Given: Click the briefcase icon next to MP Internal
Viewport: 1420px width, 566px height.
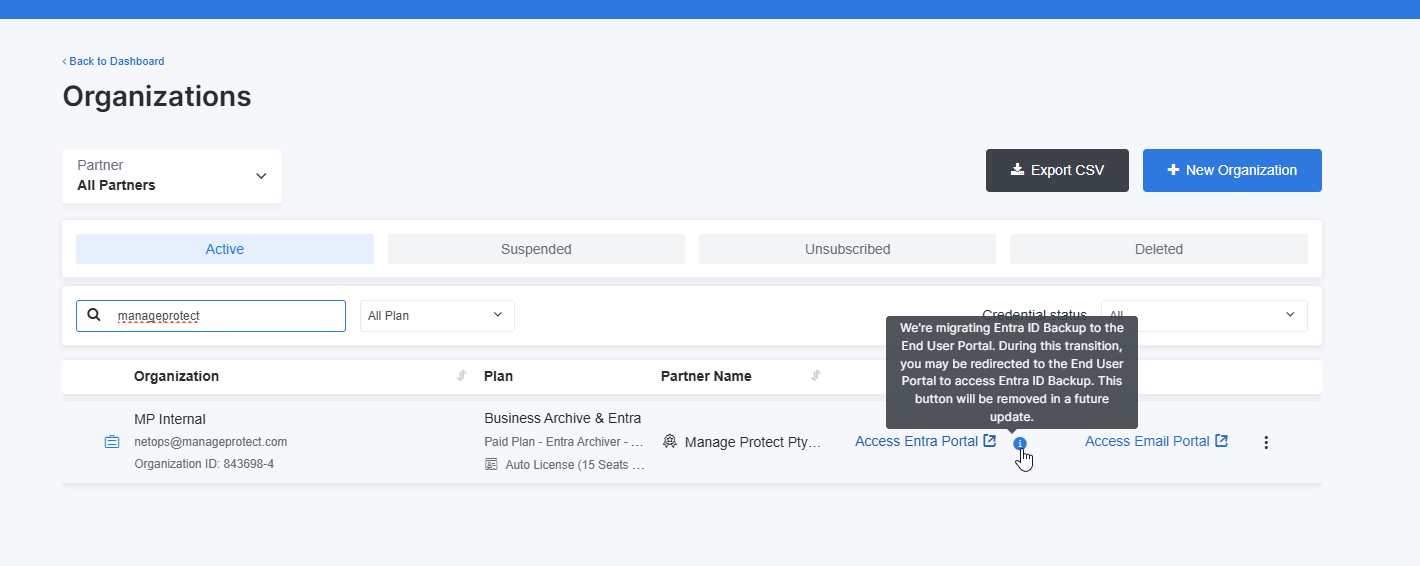Looking at the screenshot, I should [x=112, y=442].
